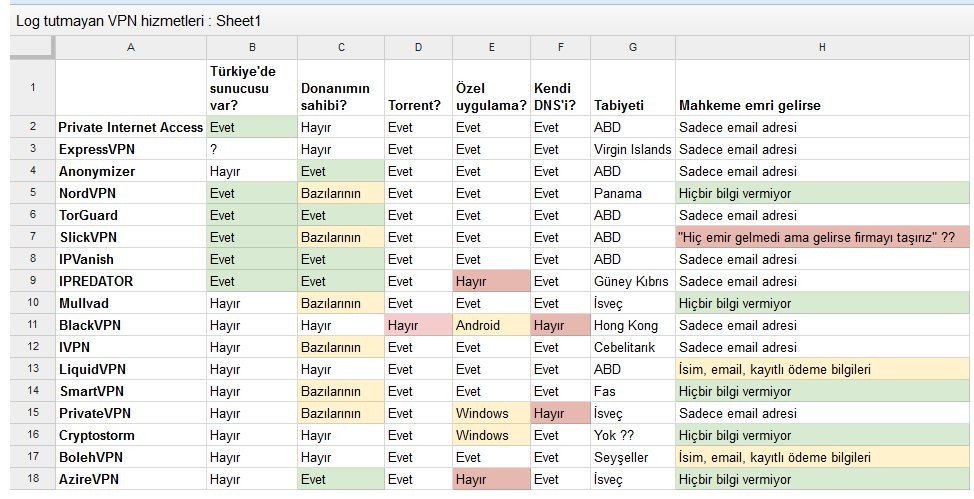Screen dimensions: 974x499
Task: Click 'Tabiyeti' header cell
Action: (632, 88)
